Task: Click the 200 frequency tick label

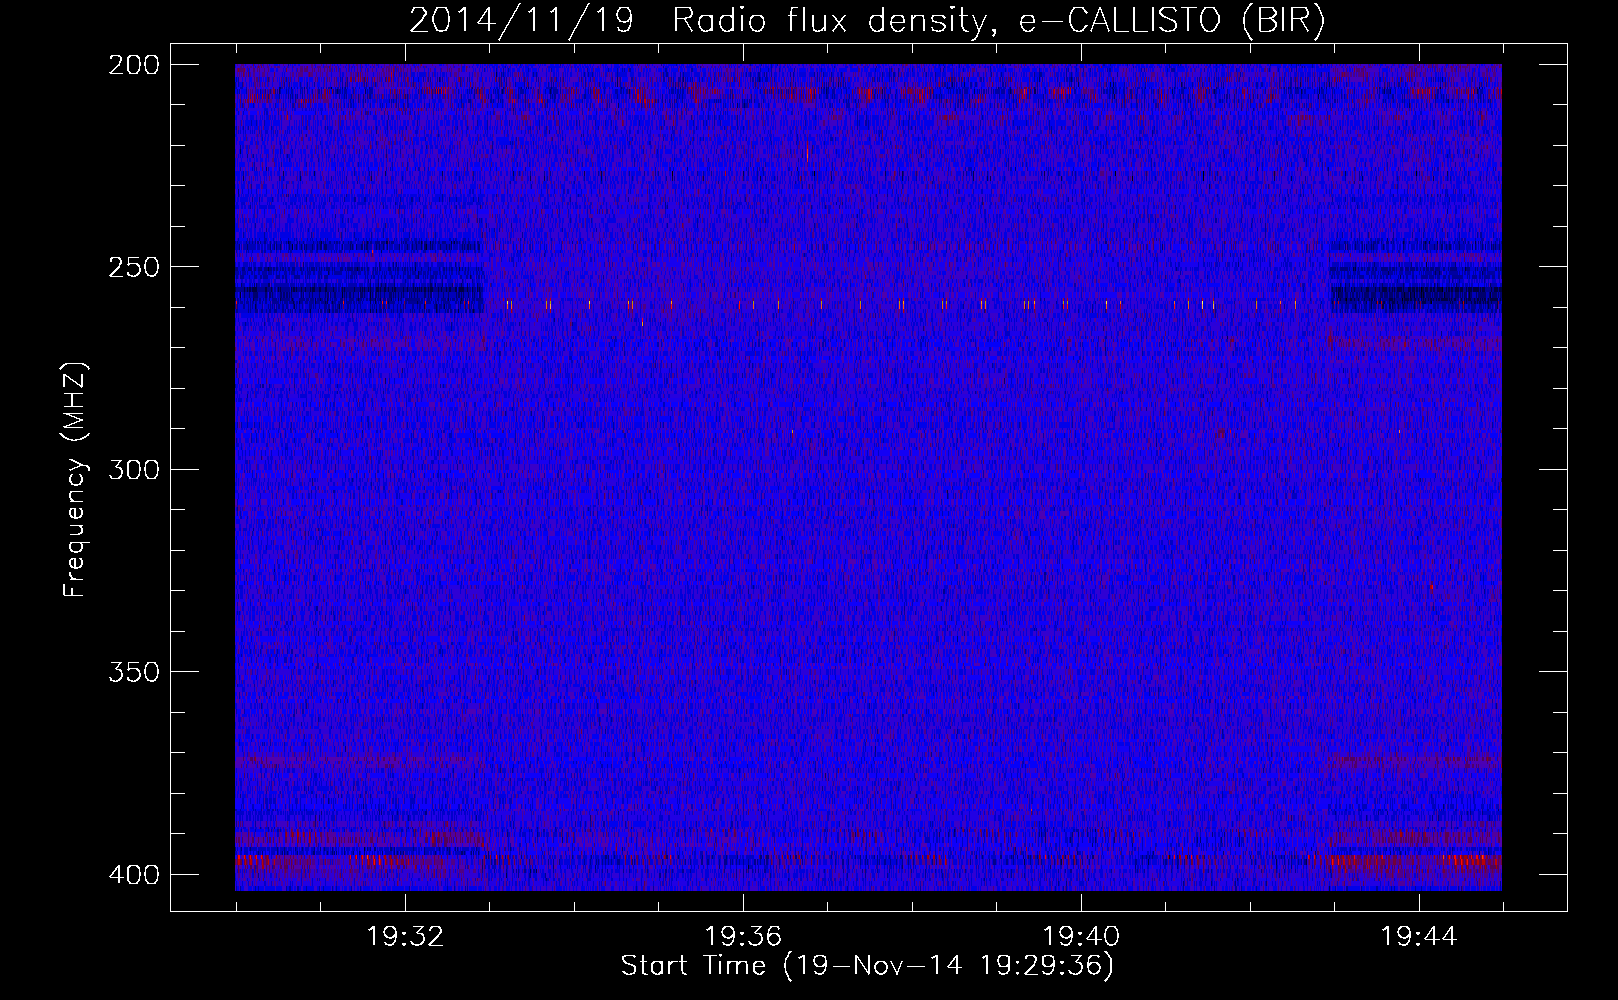Action: [133, 65]
